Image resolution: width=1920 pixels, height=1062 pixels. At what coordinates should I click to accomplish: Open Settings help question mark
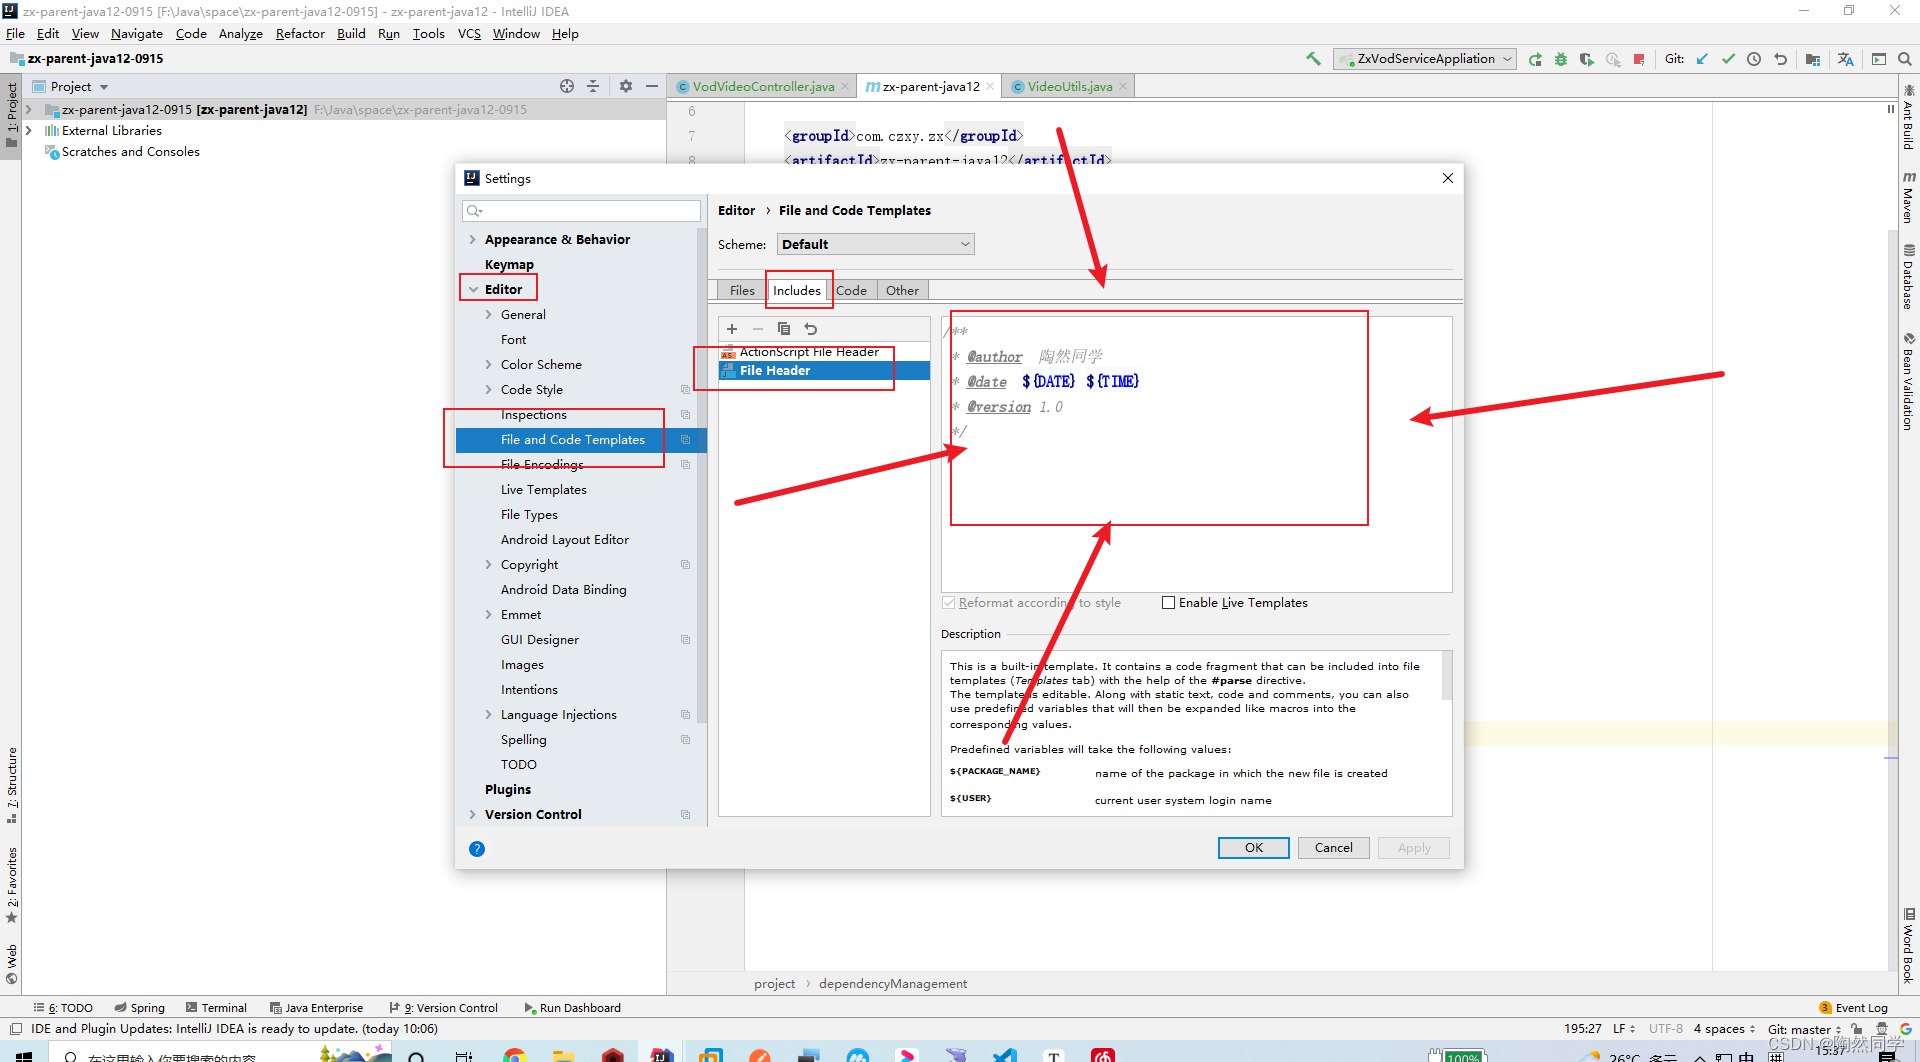click(x=477, y=849)
